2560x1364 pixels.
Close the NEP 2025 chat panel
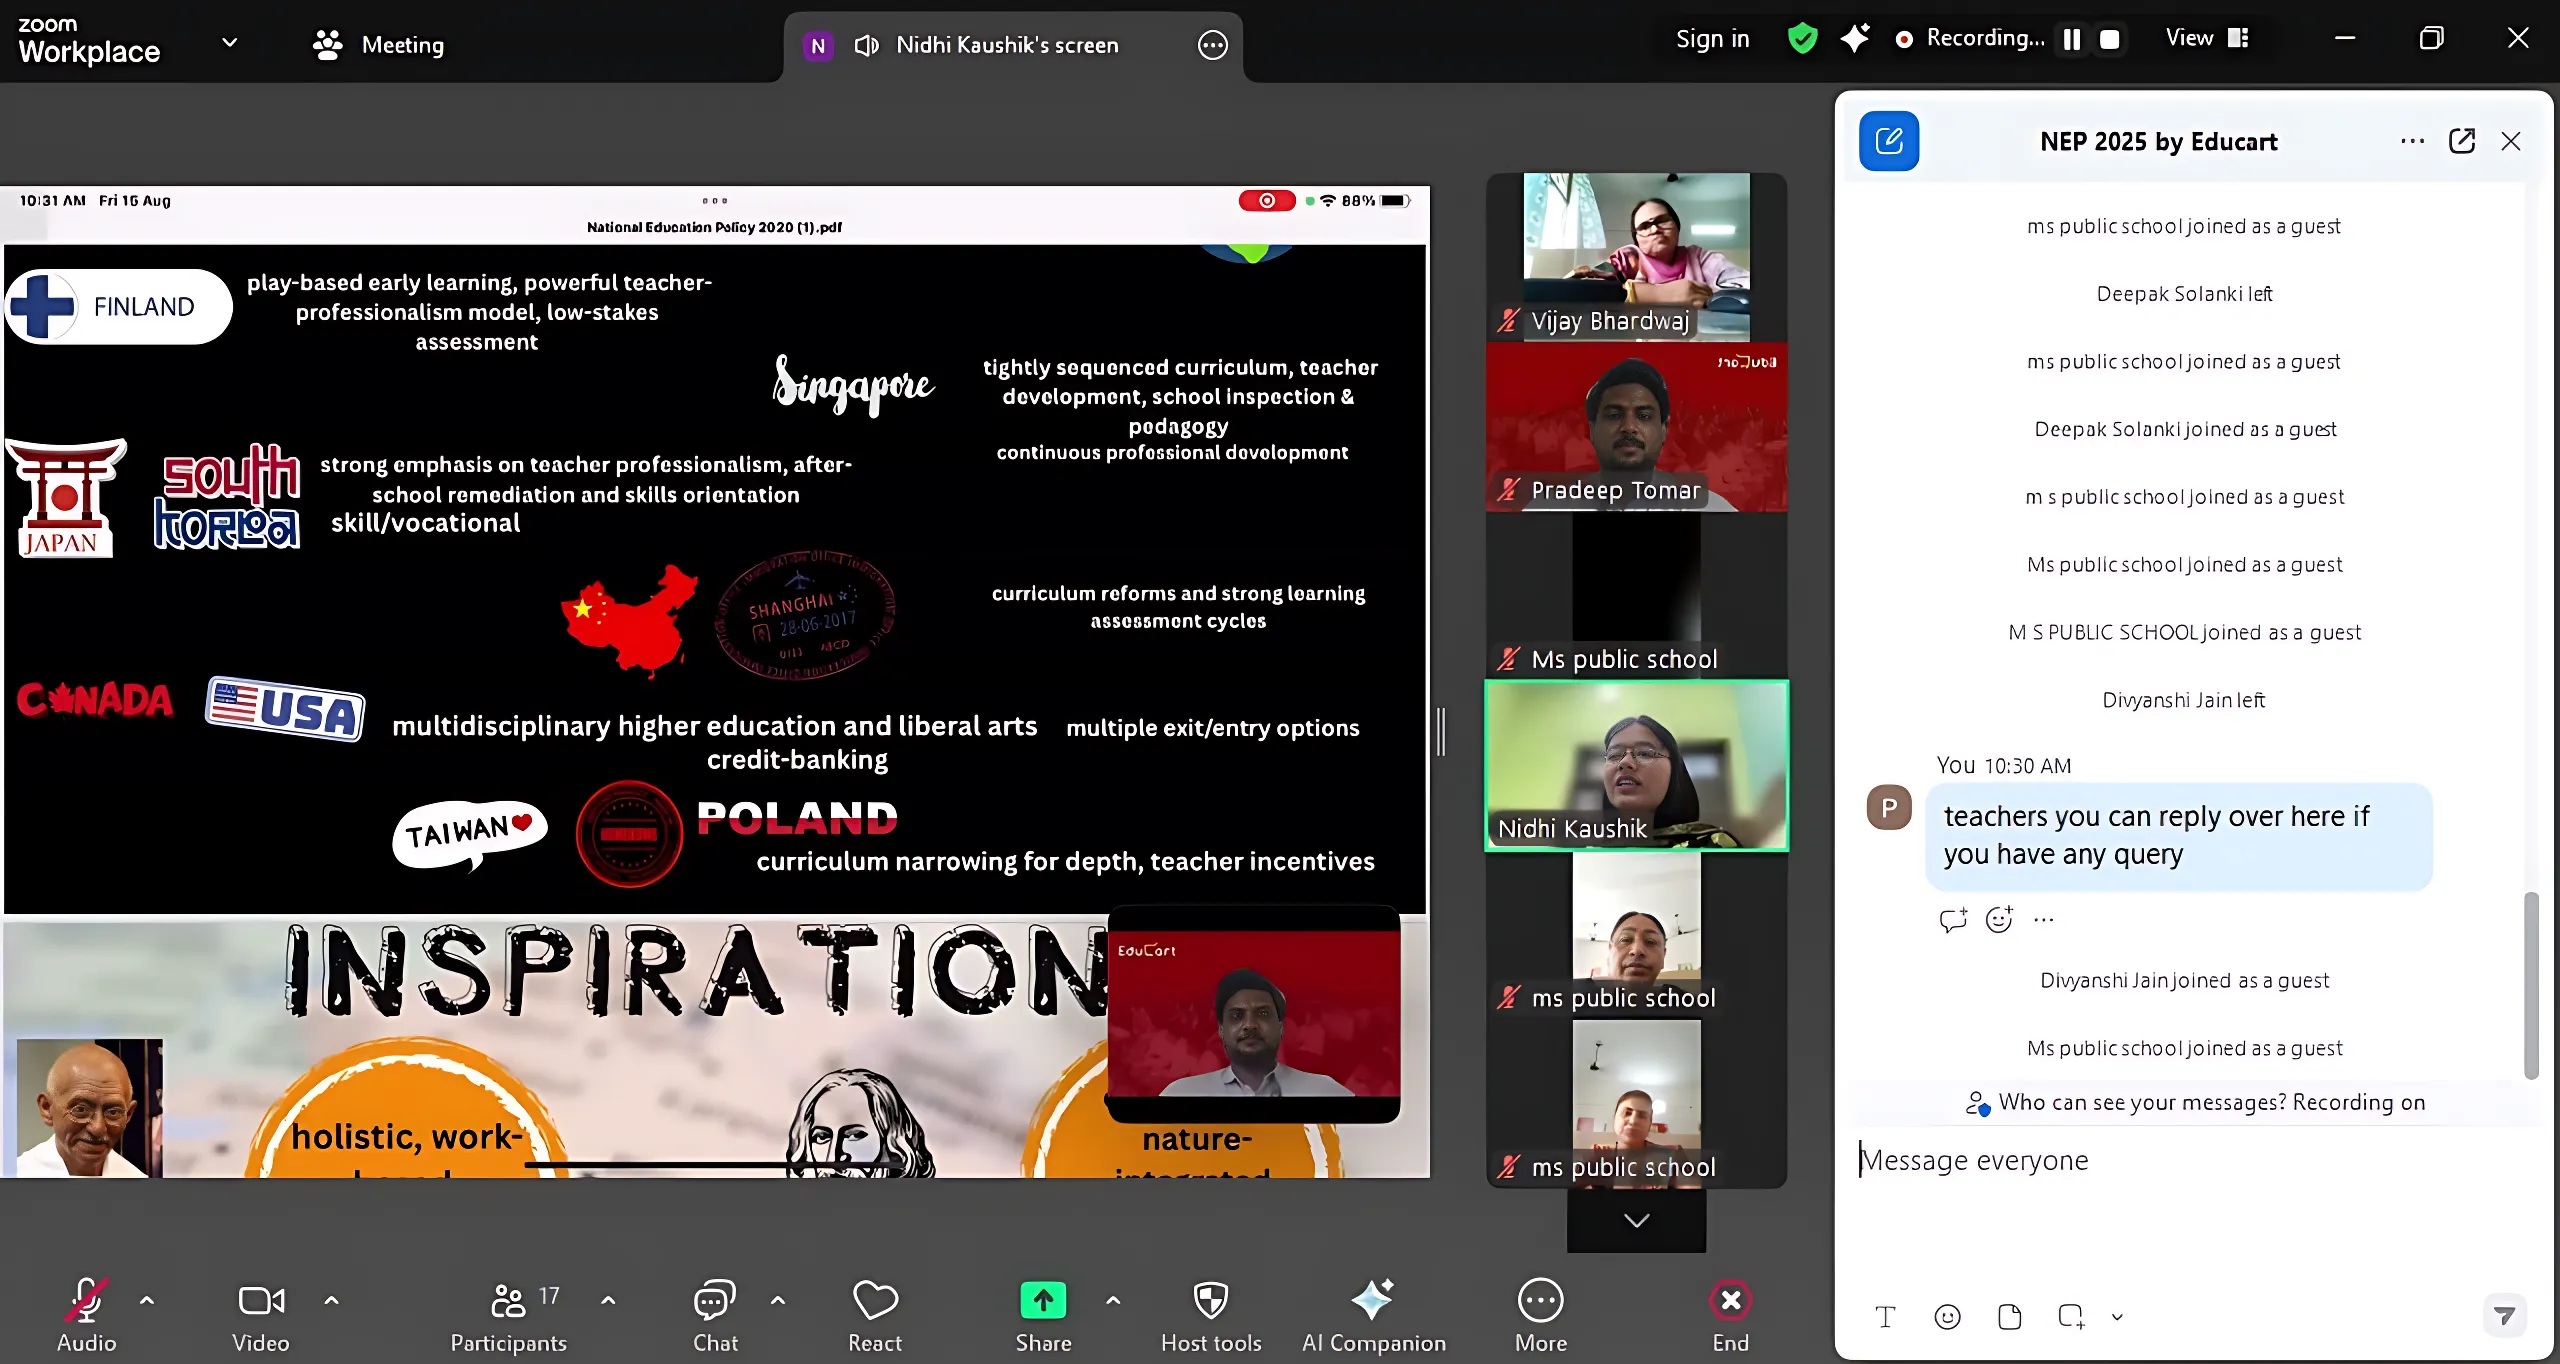coord(2511,141)
